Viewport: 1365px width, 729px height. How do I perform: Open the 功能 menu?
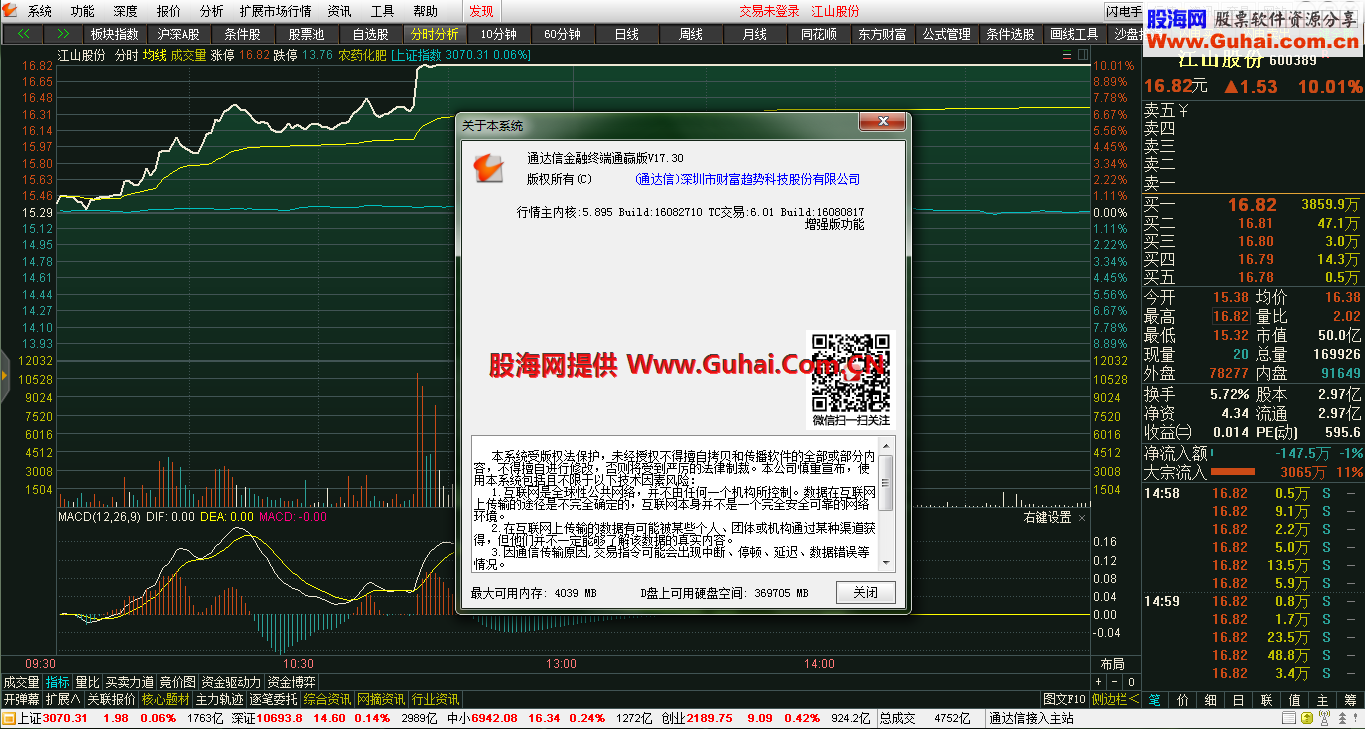point(82,11)
